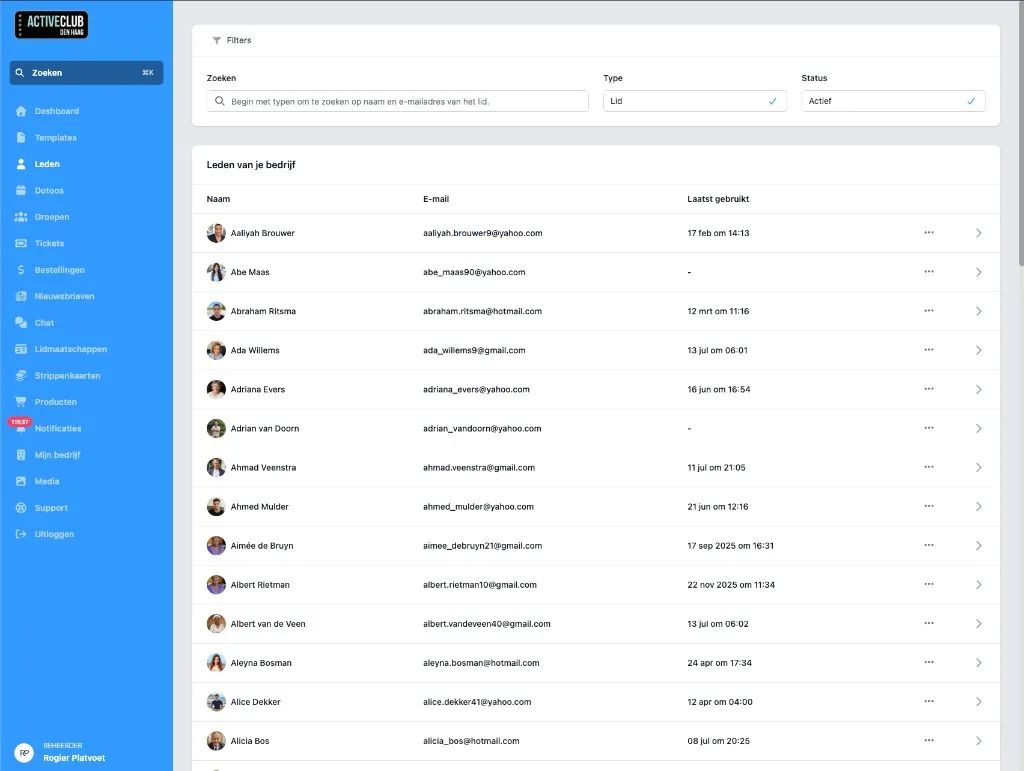This screenshot has width=1024, height=771.
Task: Open more options for Ahmed Mulder
Action: point(929,506)
